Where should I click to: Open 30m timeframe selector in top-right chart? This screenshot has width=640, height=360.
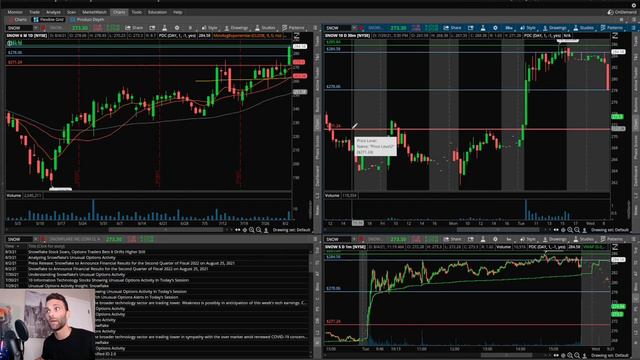[x=509, y=28]
